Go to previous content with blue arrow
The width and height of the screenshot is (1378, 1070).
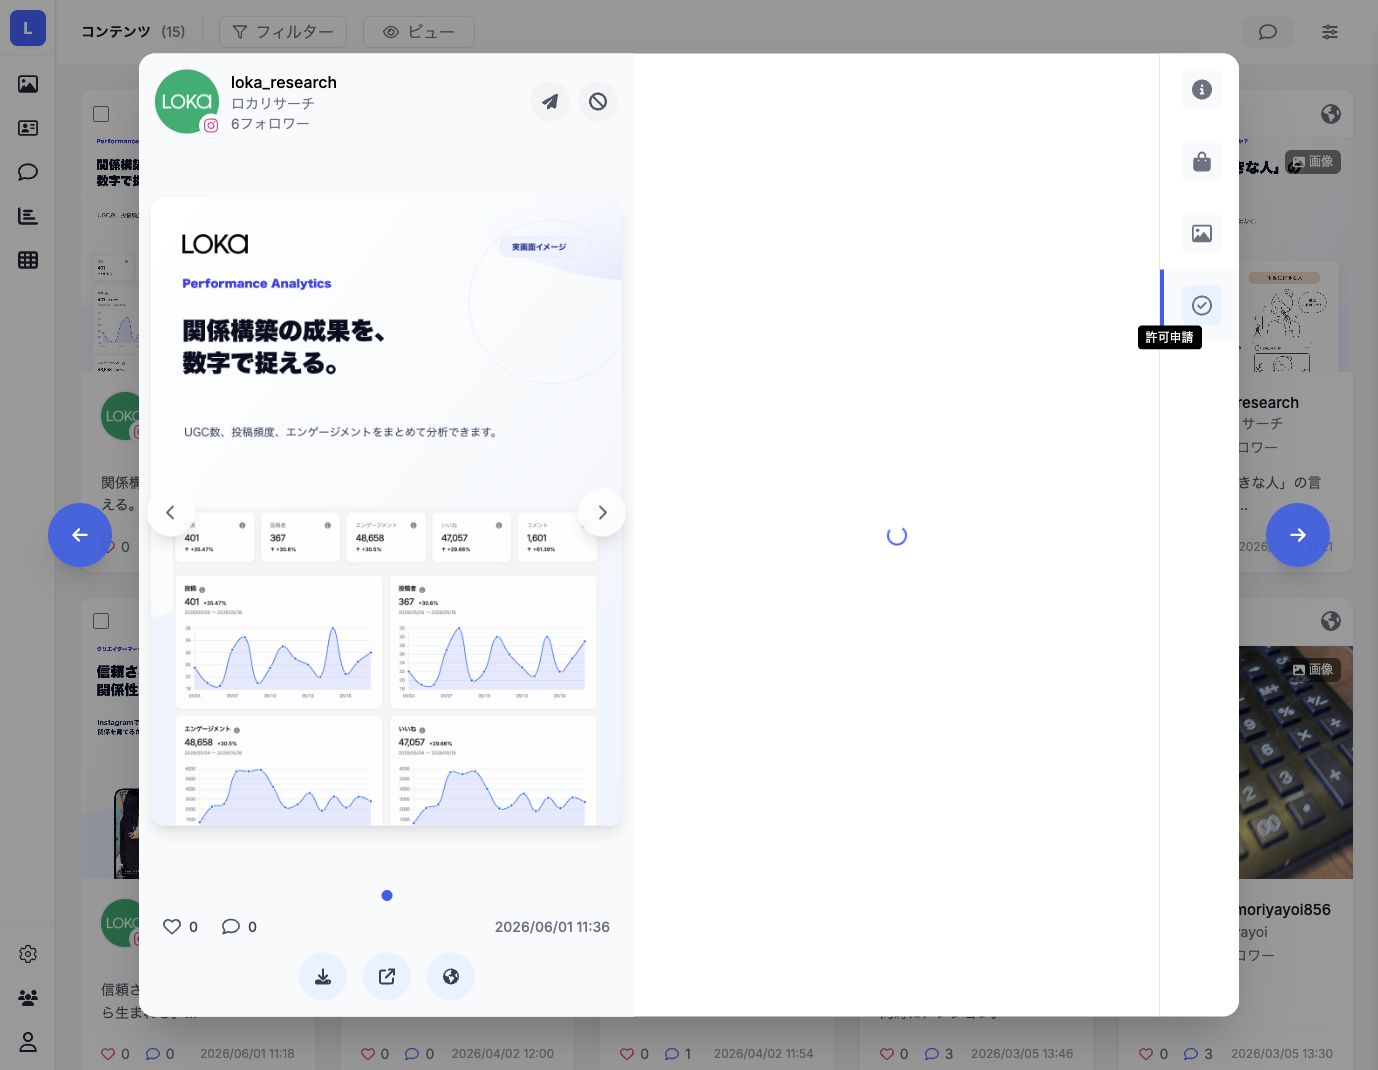tap(80, 535)
